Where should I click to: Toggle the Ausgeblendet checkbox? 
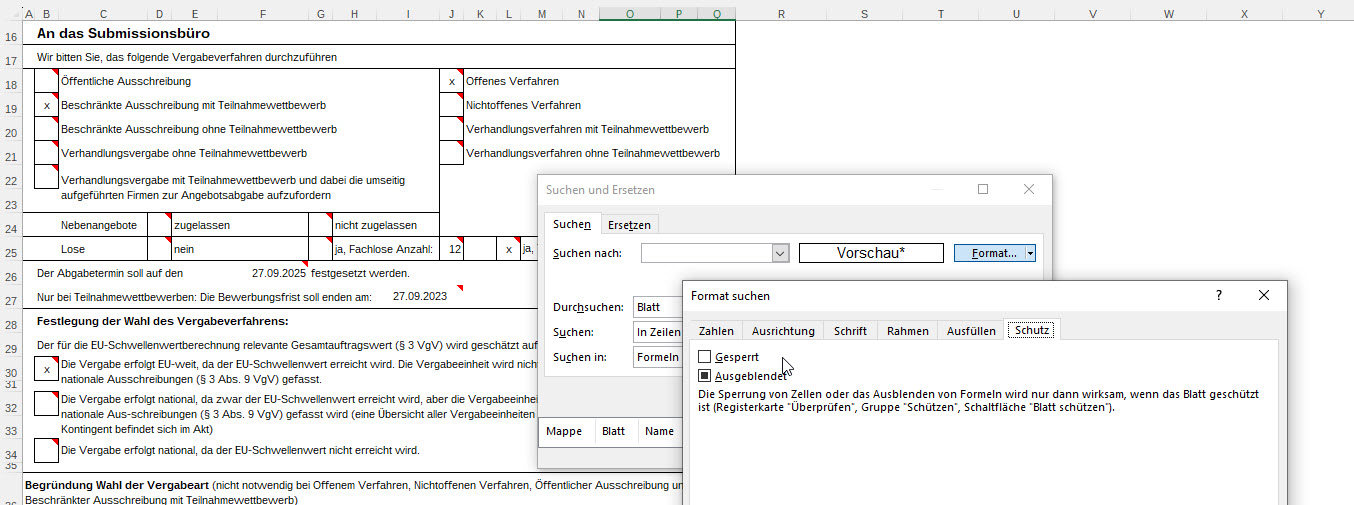point(705,376)
